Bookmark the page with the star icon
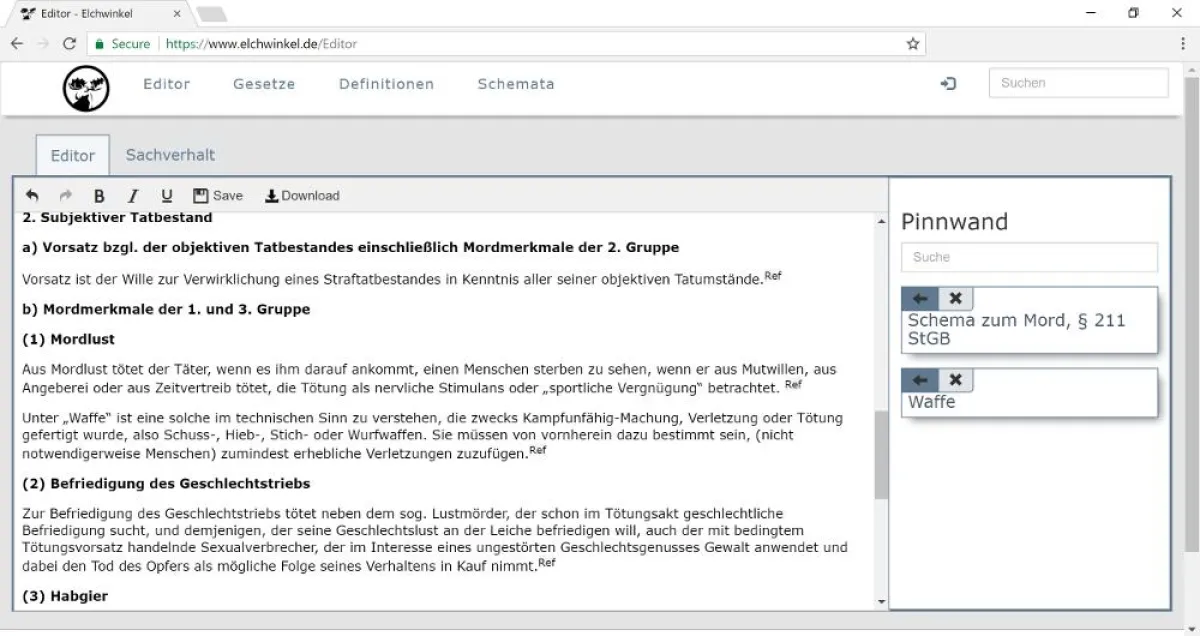1200x636 pixels. (912, 43)
